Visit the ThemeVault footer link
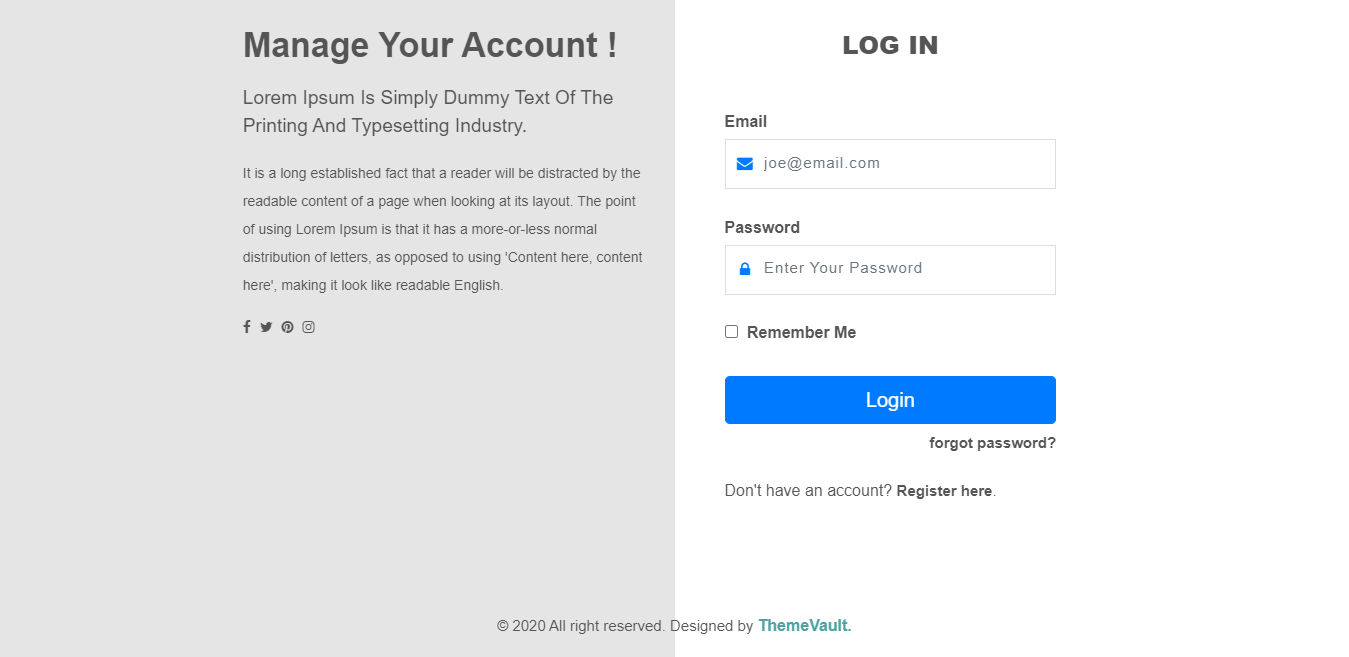 [804, 626]
